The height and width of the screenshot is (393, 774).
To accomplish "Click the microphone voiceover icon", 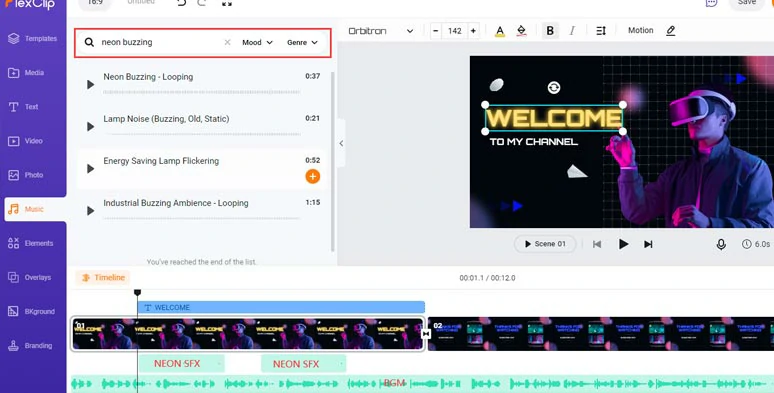I will coord(721,244).
